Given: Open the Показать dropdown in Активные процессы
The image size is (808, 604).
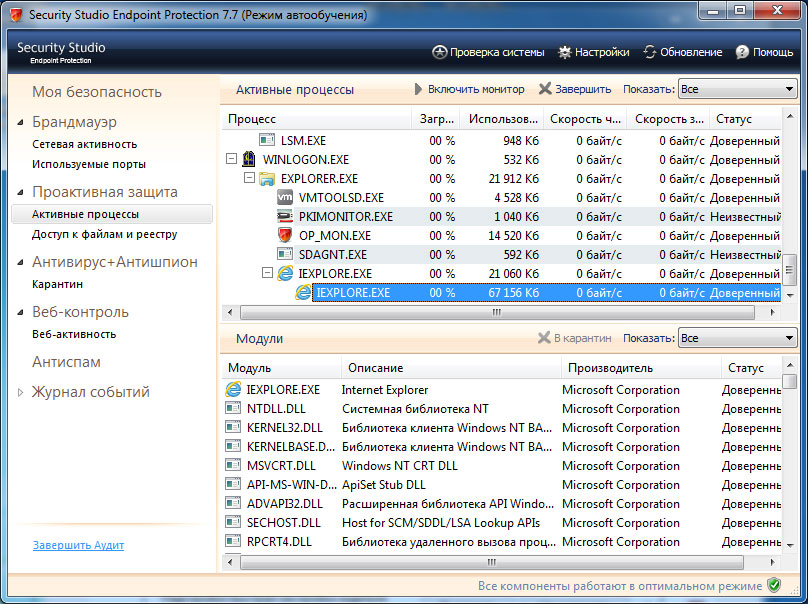Looking at the screenshot, I should pyautogui.click(x=739, y=88).
